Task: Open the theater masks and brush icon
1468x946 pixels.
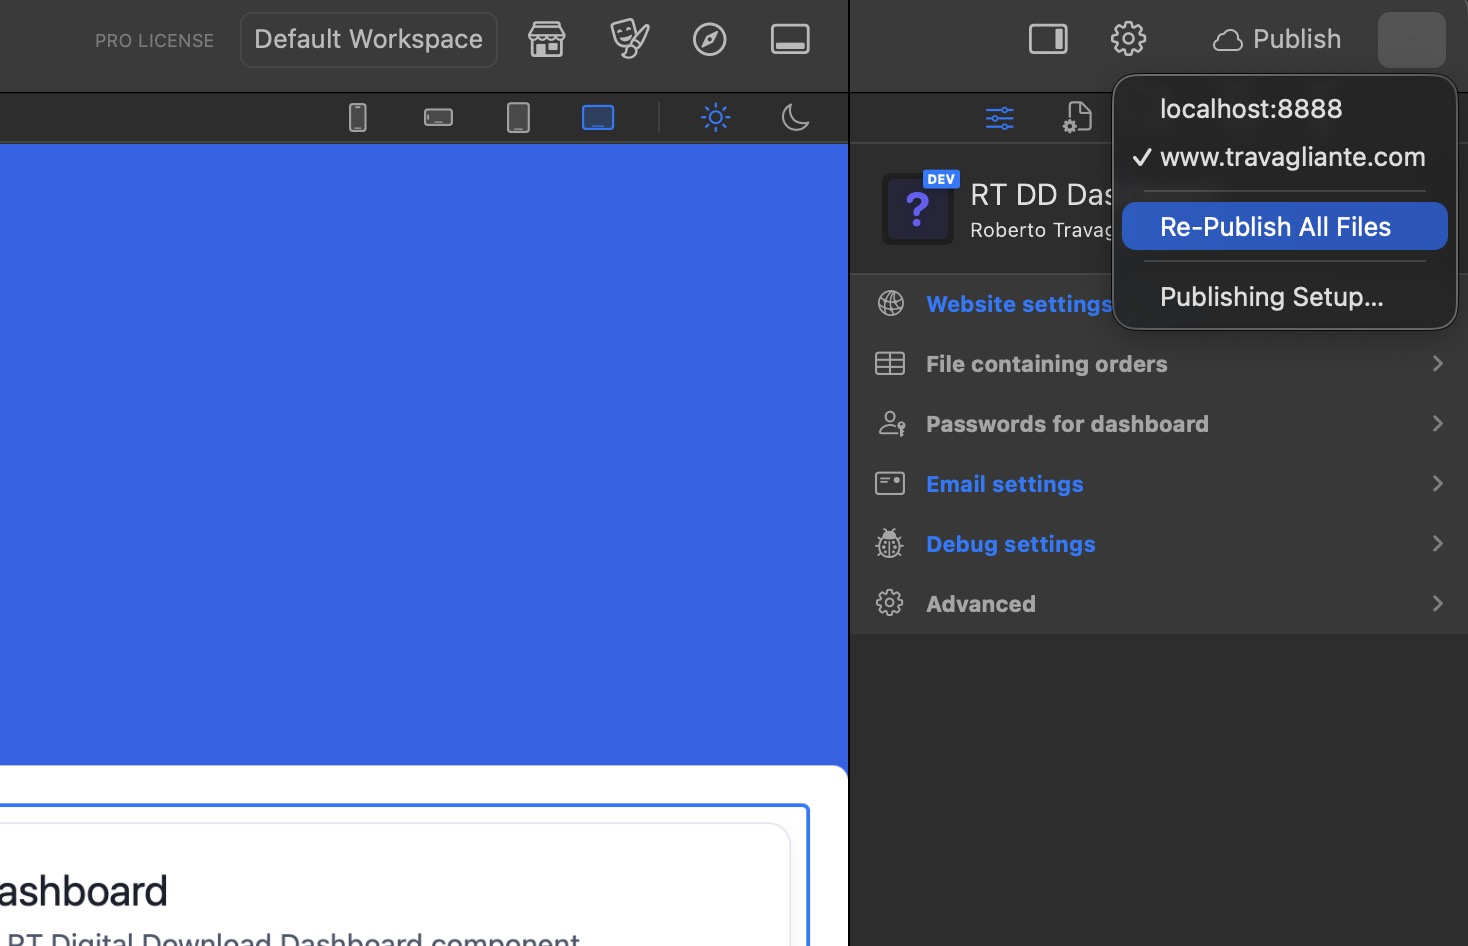Action: click(x=629, y=40)
